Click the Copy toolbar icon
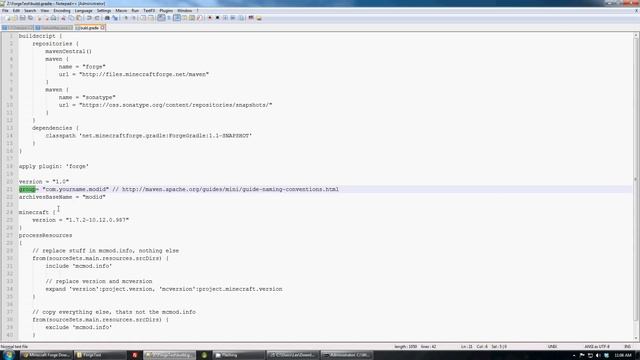Screen dimensions: 640x360 (x=71, y=18)
